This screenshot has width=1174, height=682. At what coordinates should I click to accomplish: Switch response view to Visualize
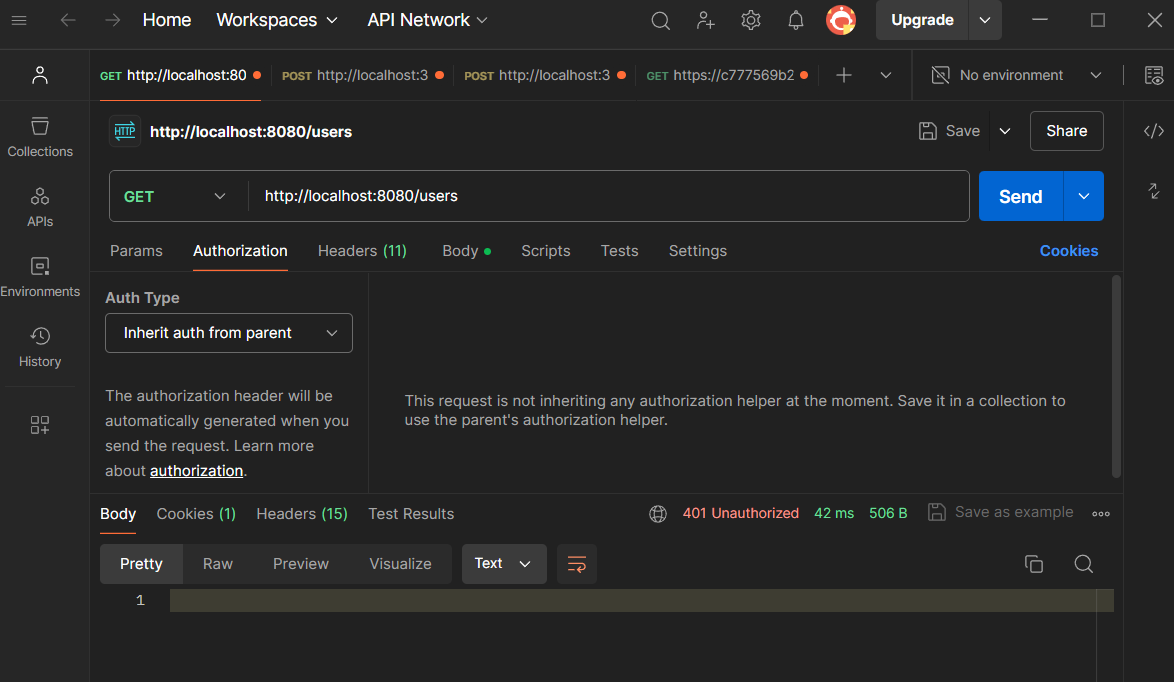tap(401, 564)
